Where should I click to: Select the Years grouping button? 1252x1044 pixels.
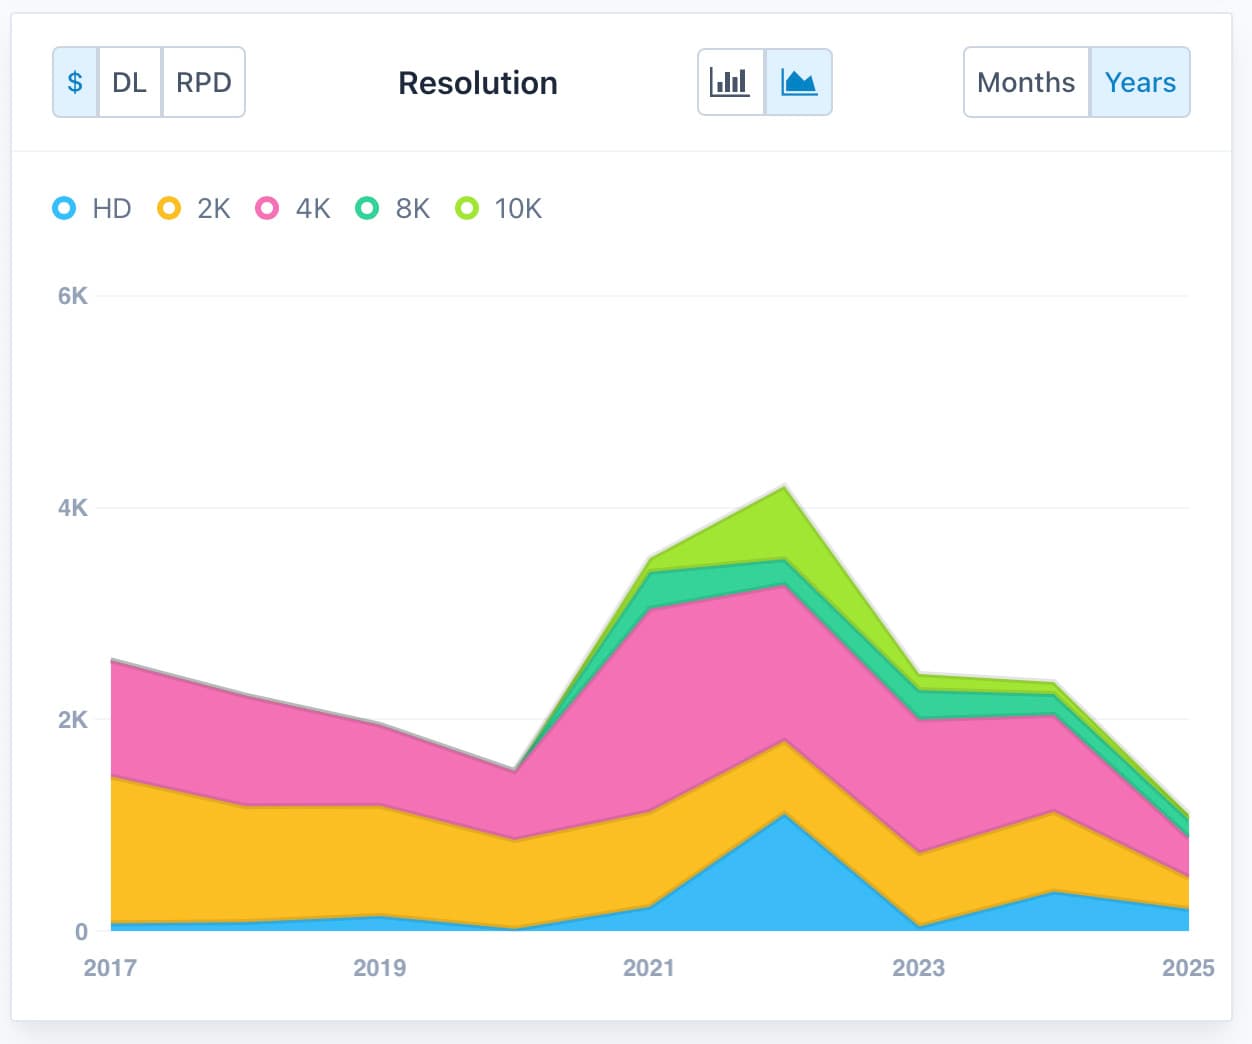(x=1140, y=82)
